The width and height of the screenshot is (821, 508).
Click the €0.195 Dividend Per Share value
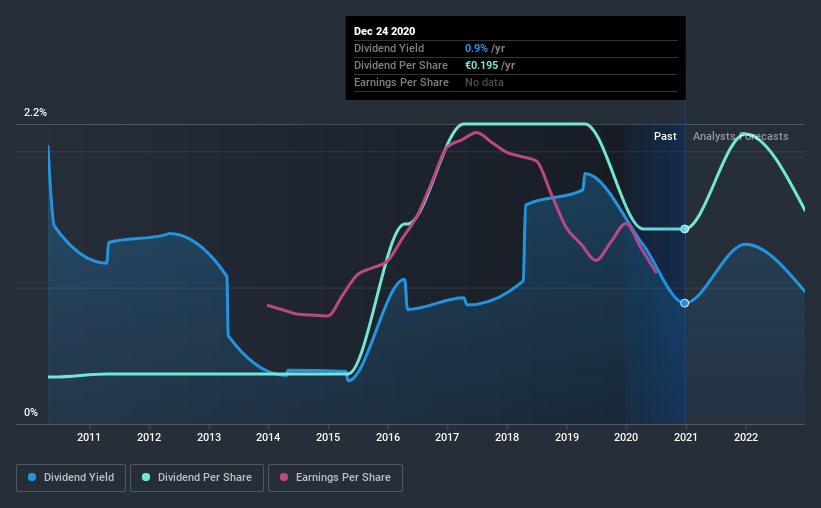pyautogui.click(x=482, y=65)
